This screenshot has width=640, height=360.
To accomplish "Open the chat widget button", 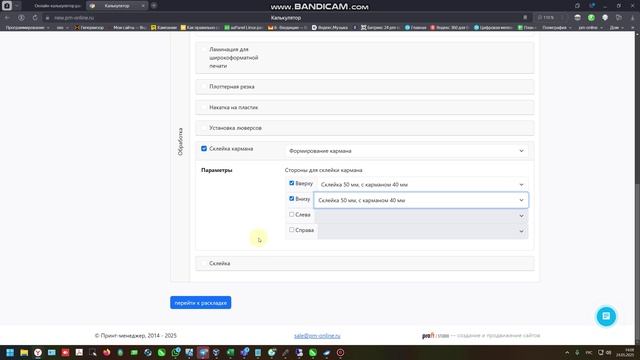I will [x=606, y=316].
